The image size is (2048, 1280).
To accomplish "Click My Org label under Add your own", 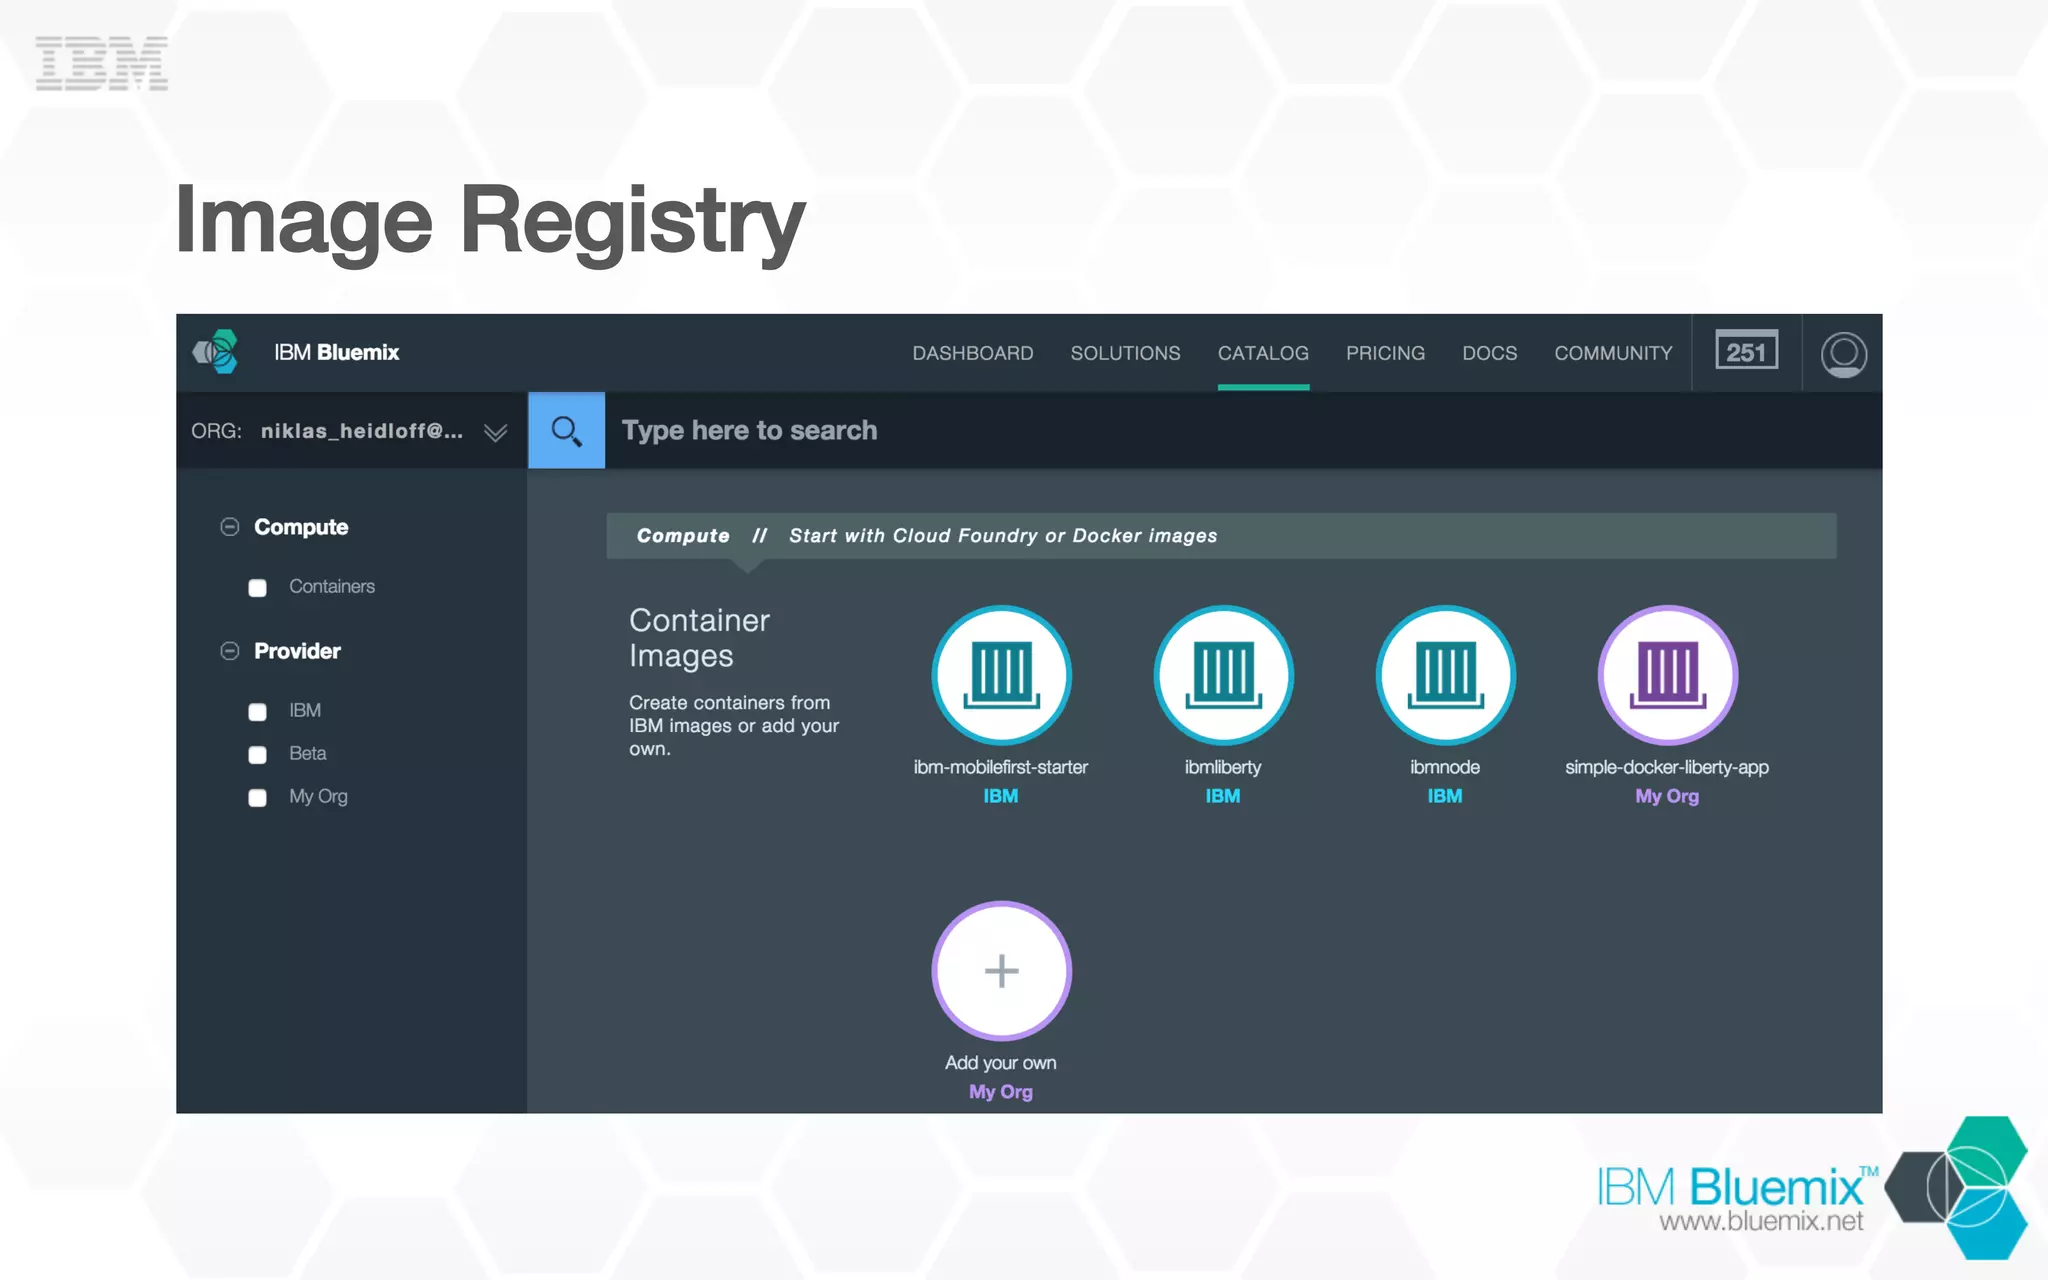I will [x=1001, y=1092].
